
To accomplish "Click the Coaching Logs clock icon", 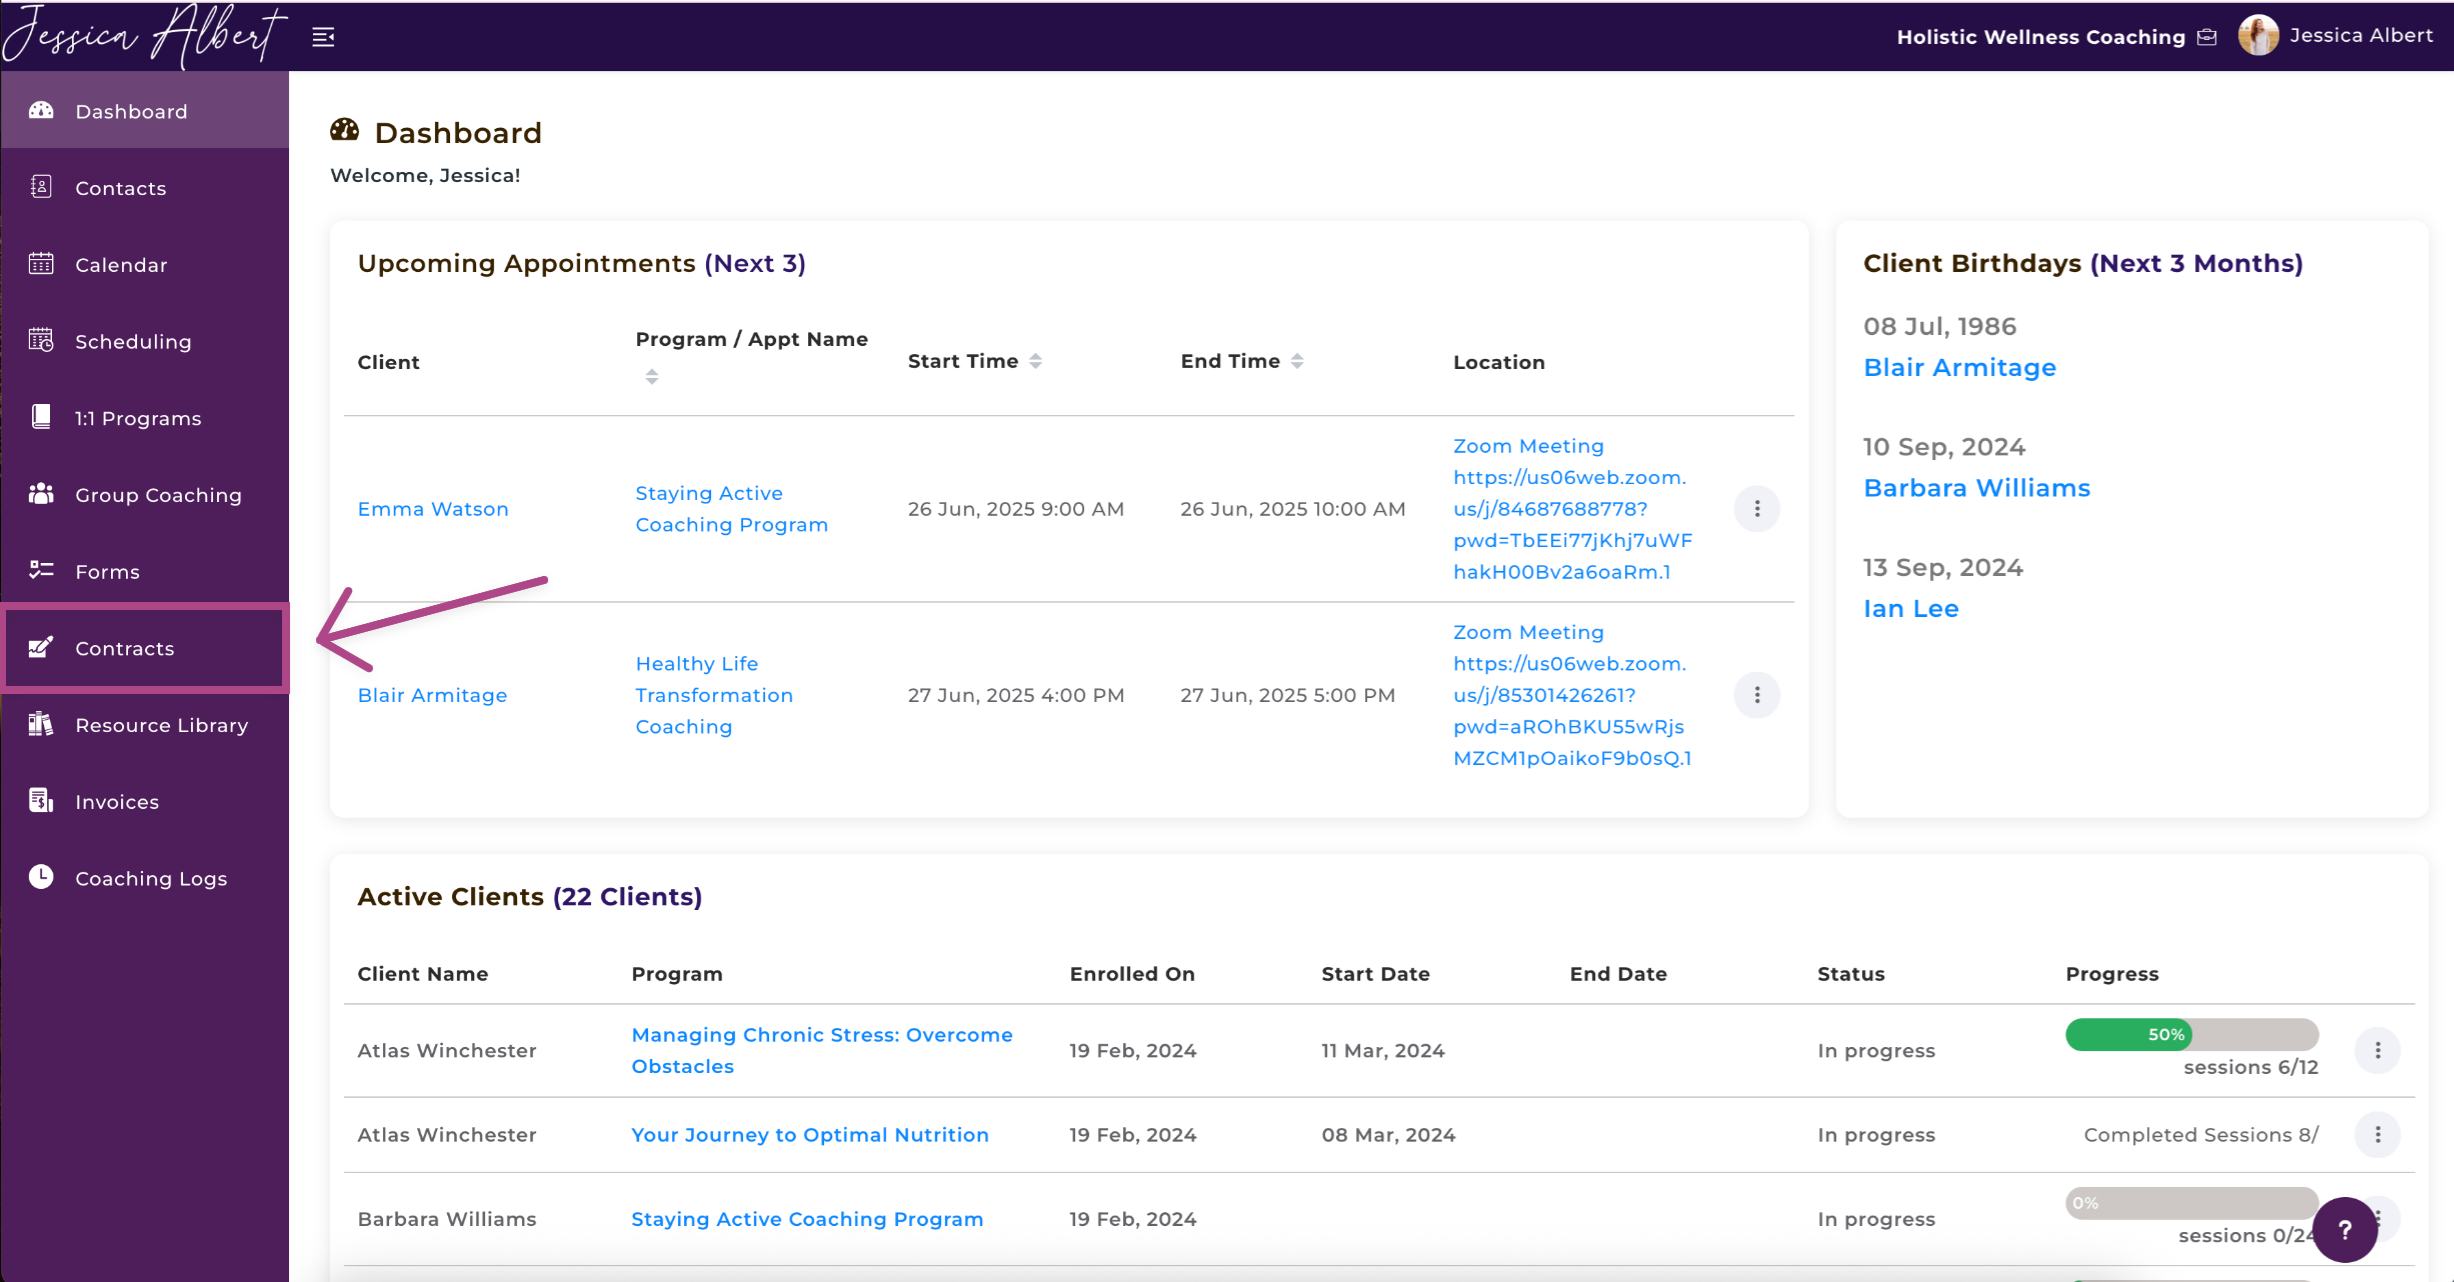I will (41, 877).
